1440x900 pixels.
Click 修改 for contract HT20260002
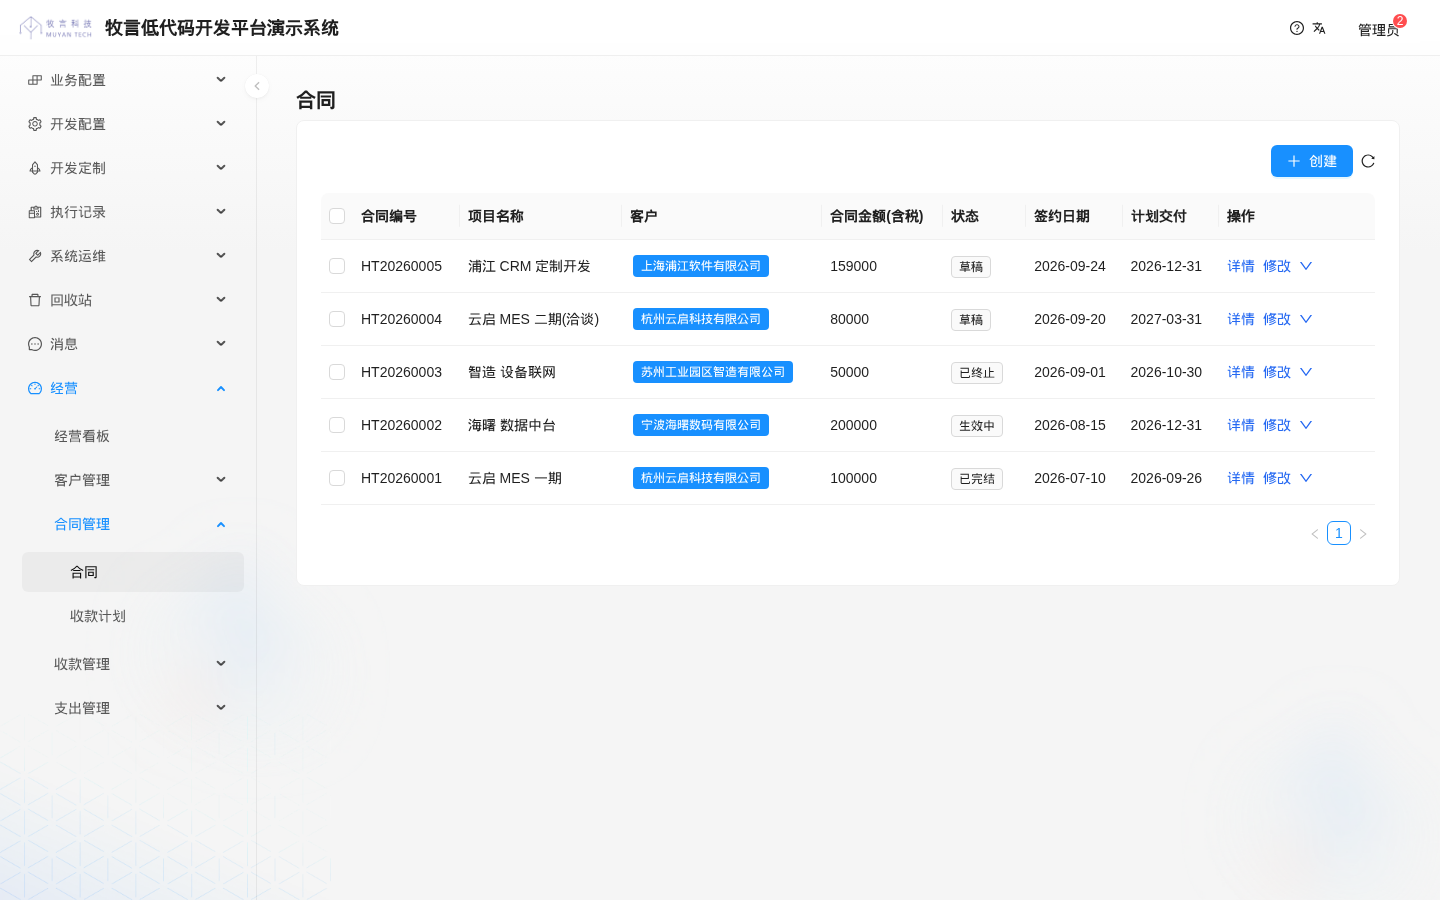1277,425
